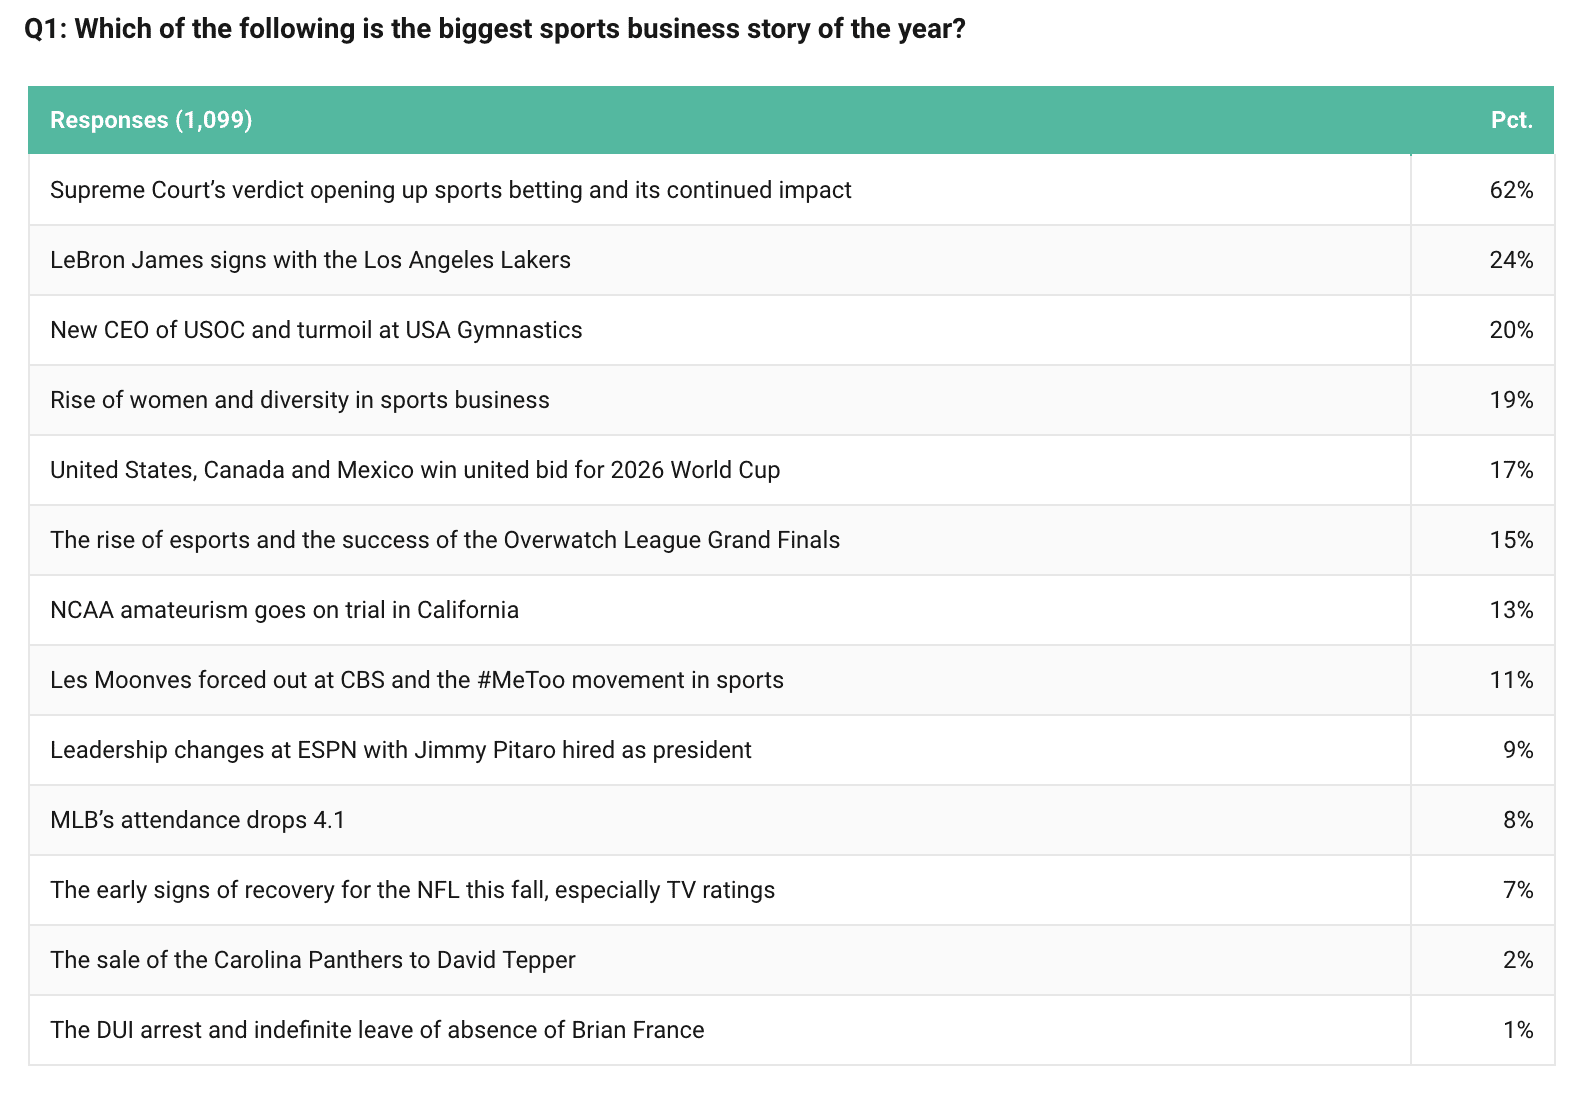The width and height of the screenshot is (1590, 1098).
Task: Select the Supreme Court sports betting row text
Action: point(450,190)
